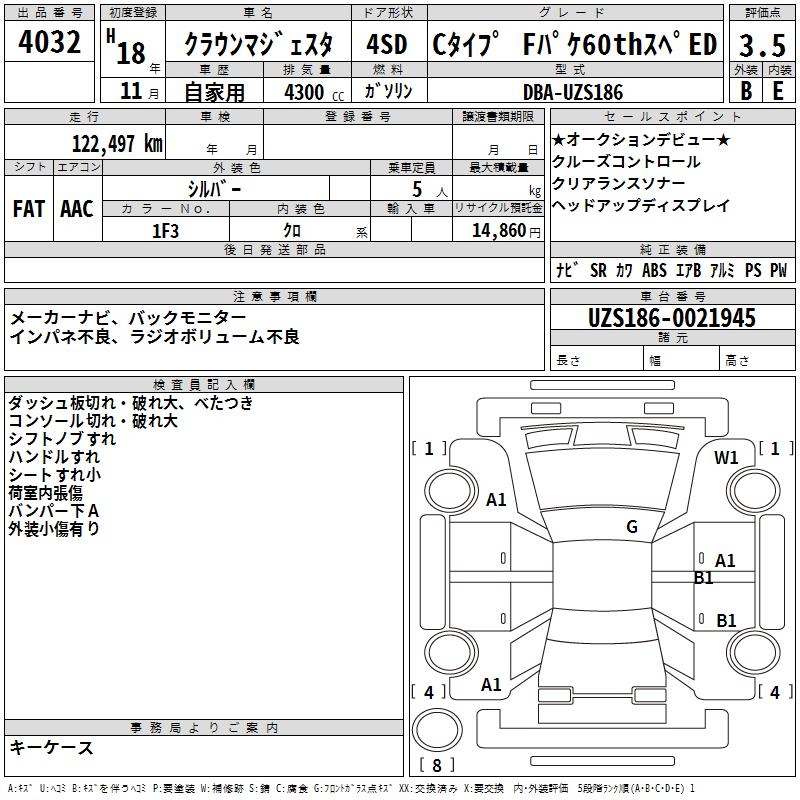Screen dimensions: 800x800
Task: Click the G windshield mark on the diagram
Action: pos(631,527)
